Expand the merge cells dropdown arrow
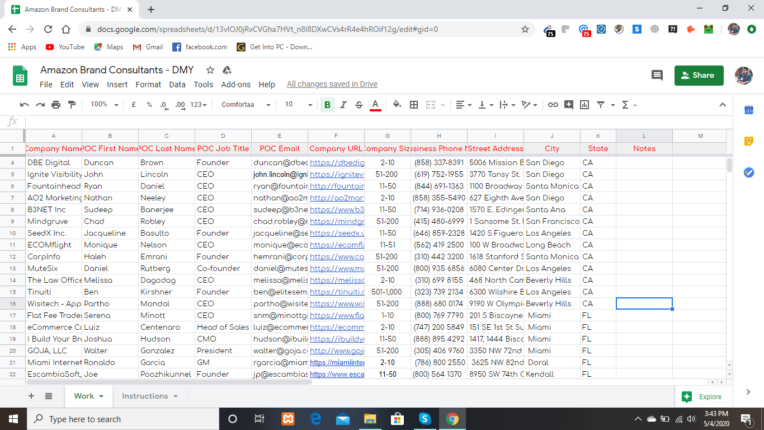Image resolution: width=764 pixels, height=430 pixels. pos(443,105)
